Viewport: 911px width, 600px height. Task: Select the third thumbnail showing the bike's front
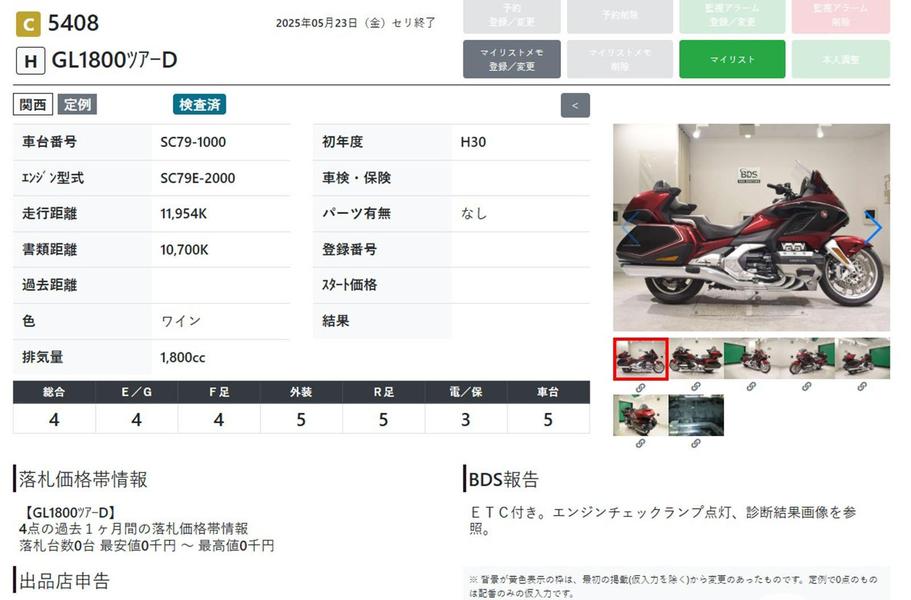(x=751, y=359)
